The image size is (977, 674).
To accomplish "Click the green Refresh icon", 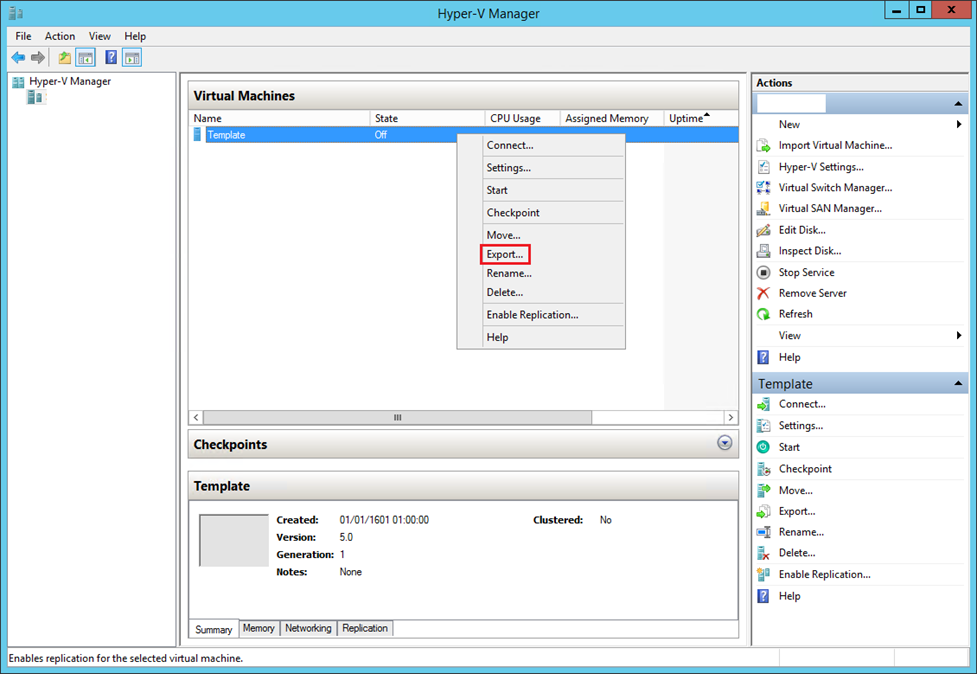I will coord(763,314).
